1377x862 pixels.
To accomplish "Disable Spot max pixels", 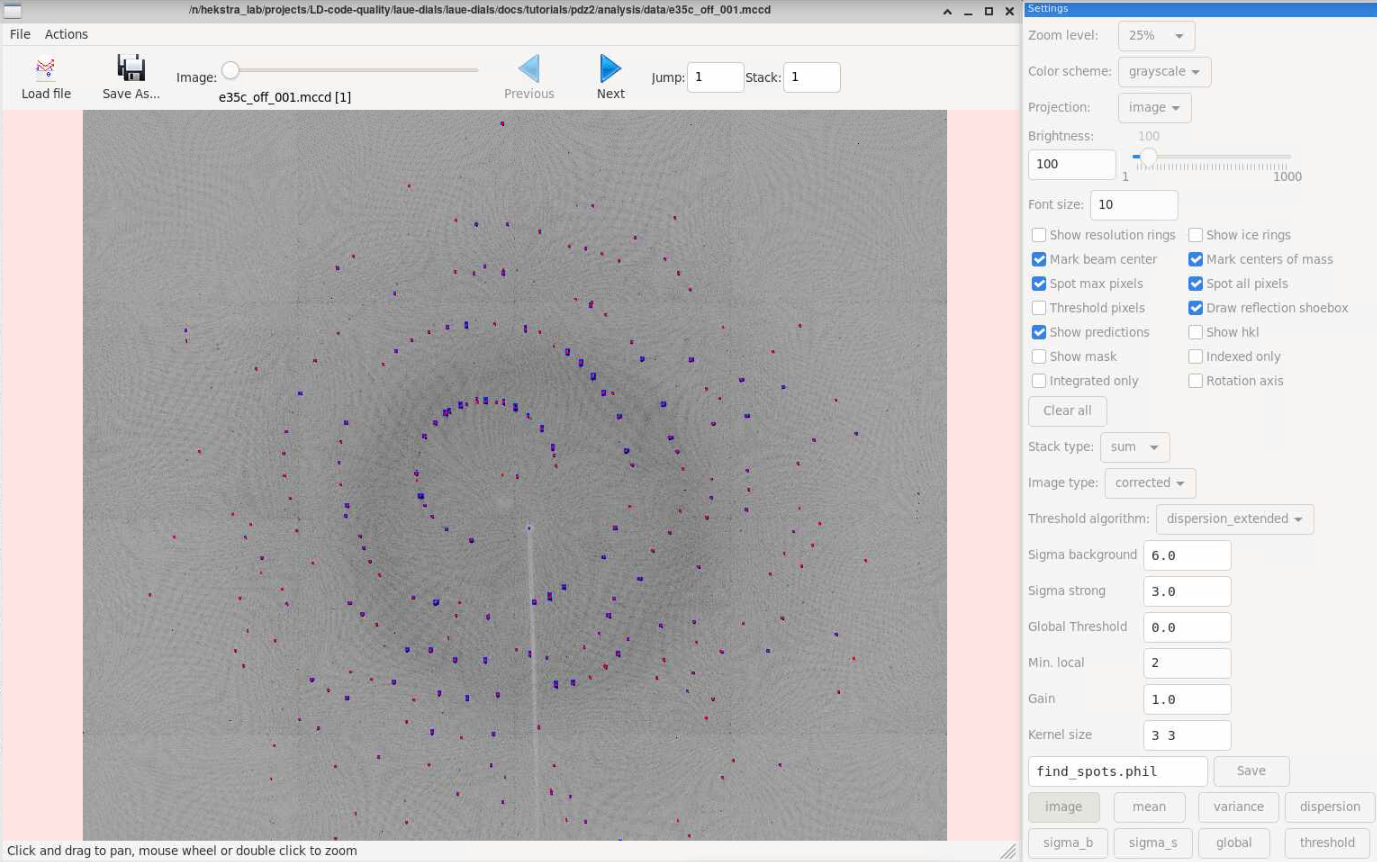I will (x=1039, y=283).
